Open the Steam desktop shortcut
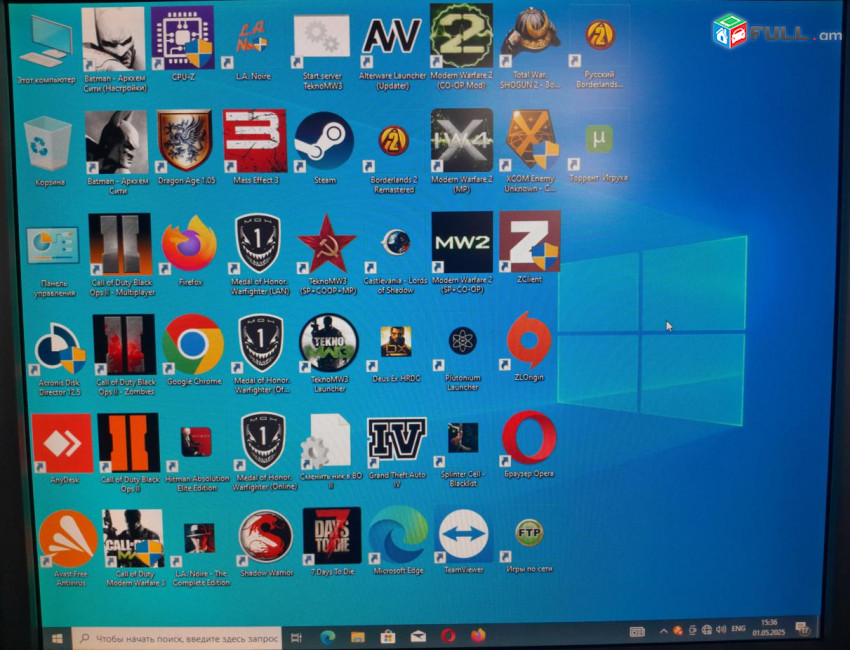This screenshot has width=850, height=650. [x=324, y=142]
